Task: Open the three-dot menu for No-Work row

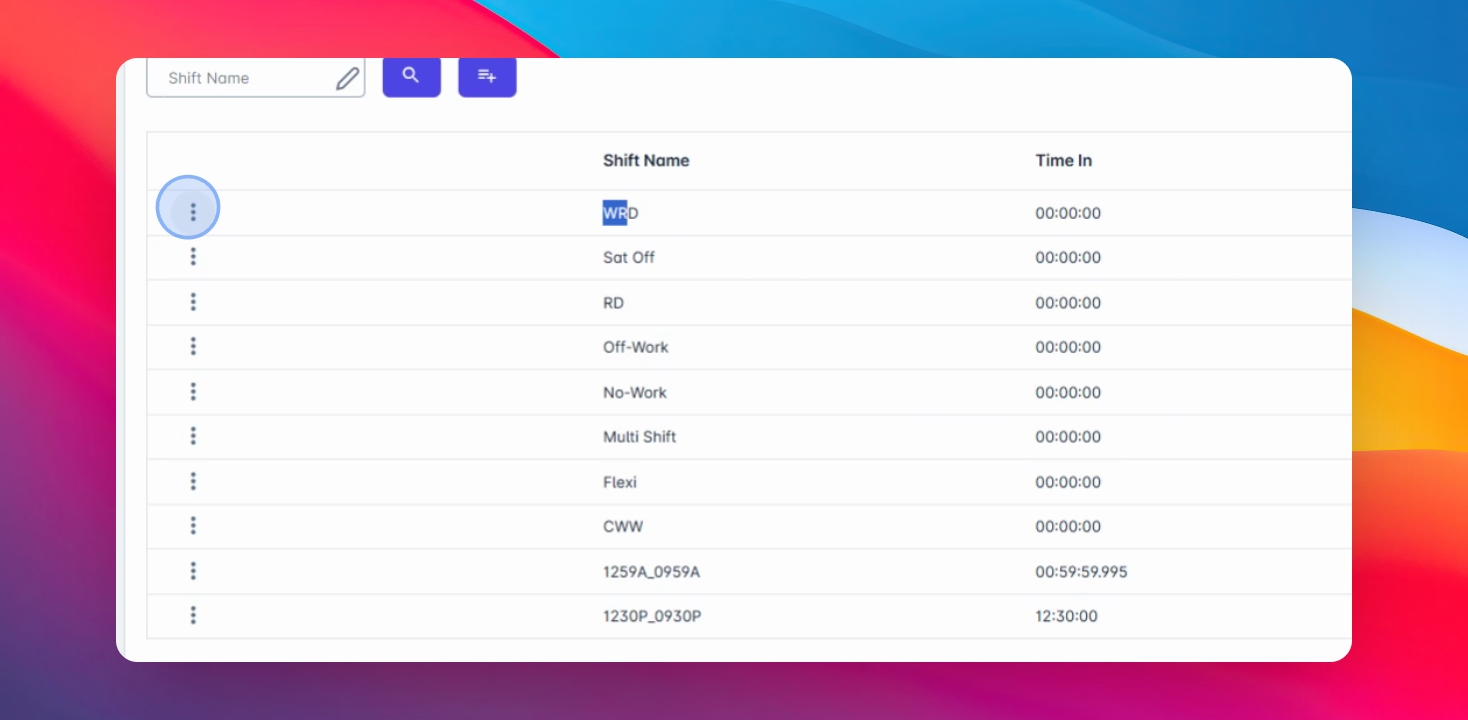Action: tap(193, 392)
